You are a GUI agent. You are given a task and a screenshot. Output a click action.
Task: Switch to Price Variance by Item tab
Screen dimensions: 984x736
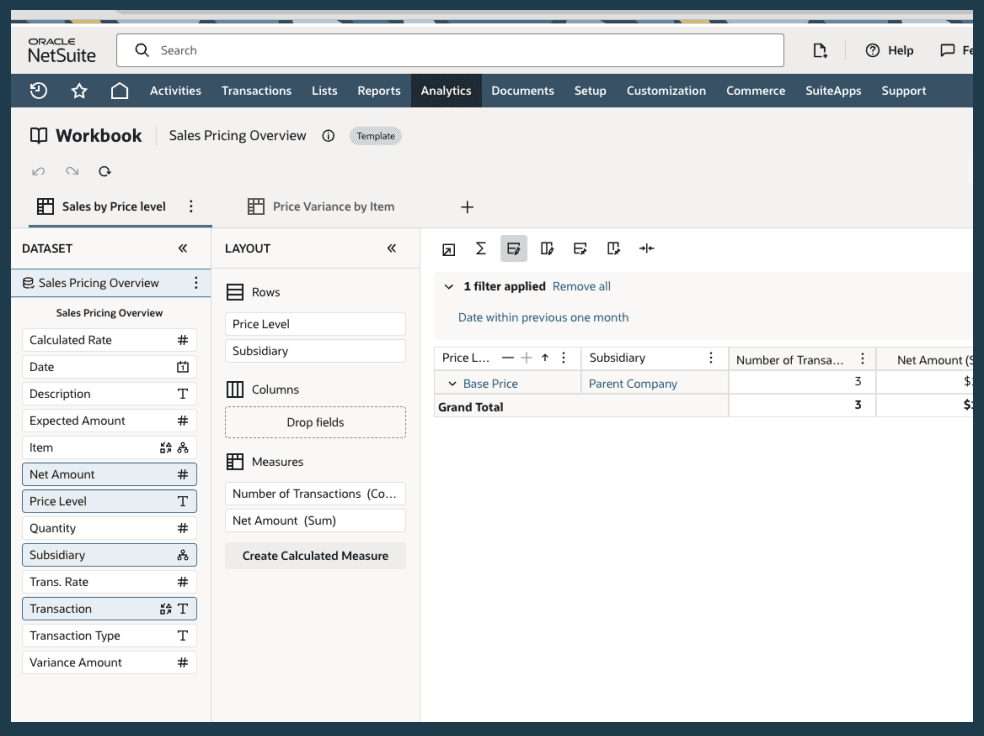click(x=321, y=206)
